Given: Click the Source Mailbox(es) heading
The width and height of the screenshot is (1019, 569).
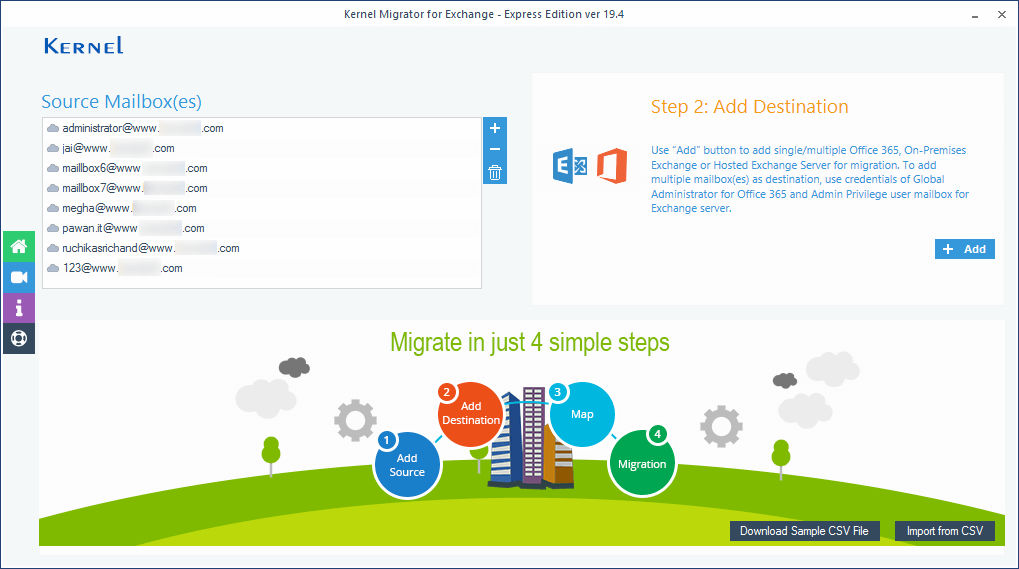Looking at the screenshot, I should click(122, 102).
